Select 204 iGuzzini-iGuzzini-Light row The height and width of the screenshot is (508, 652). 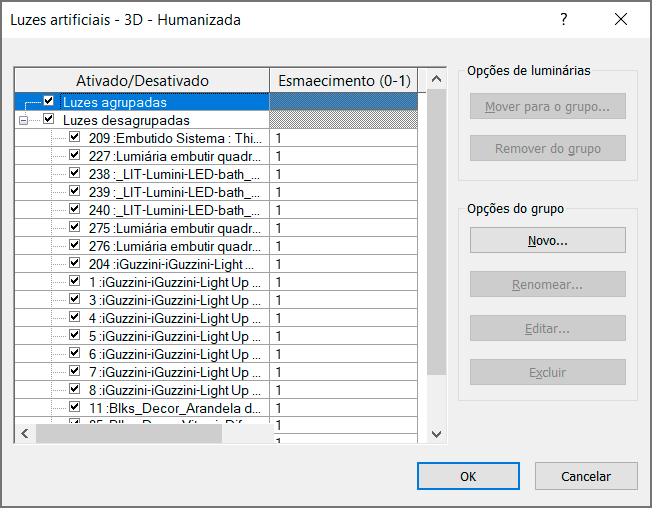click(x=171, y=264)
